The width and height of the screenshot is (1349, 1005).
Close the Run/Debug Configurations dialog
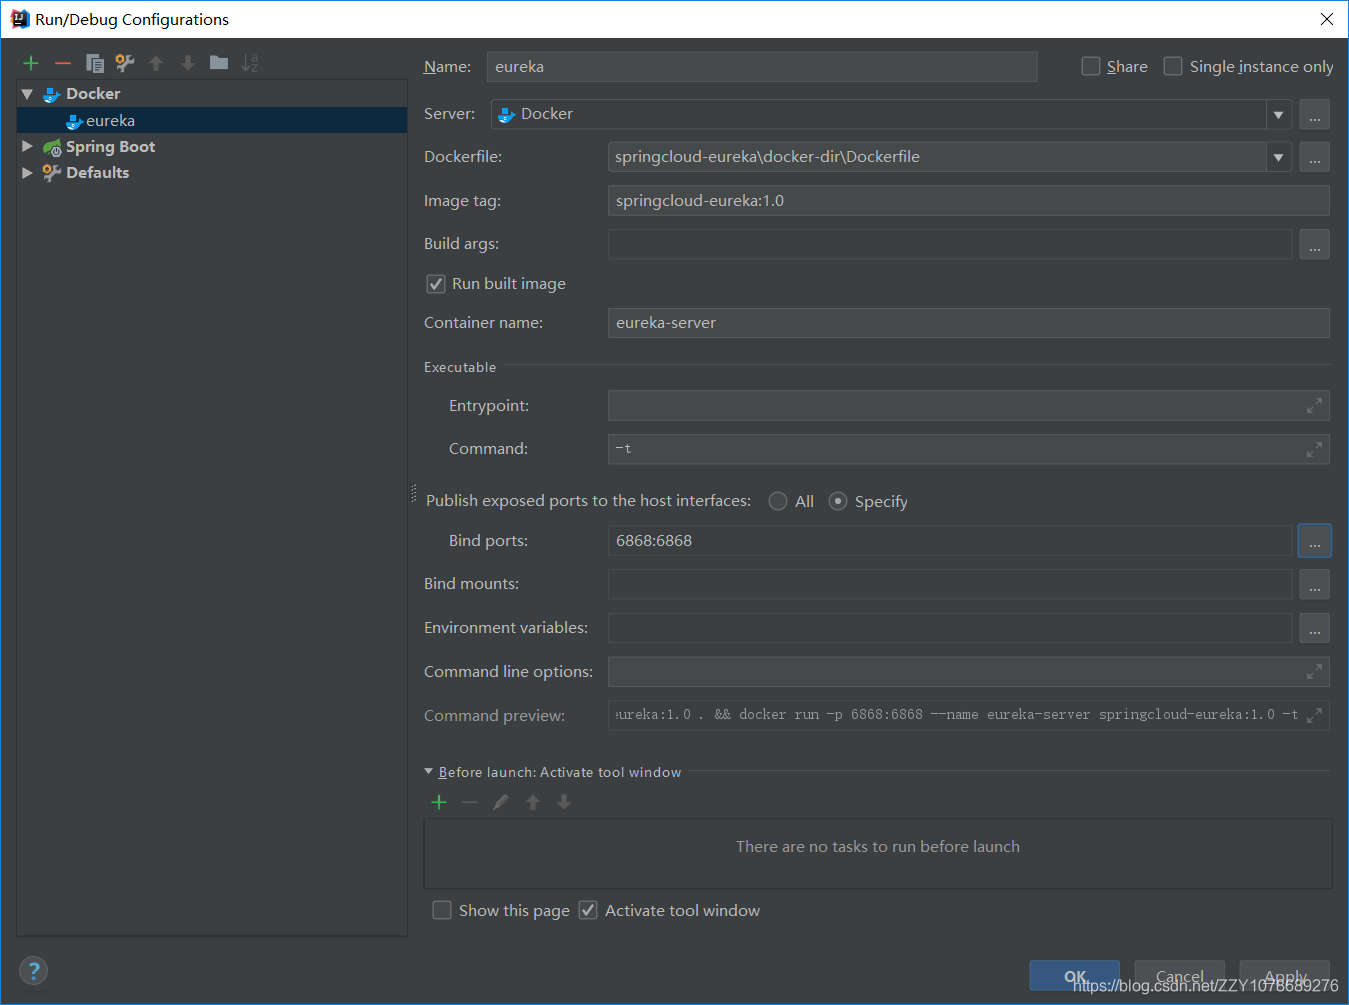tap(1326, 19)
